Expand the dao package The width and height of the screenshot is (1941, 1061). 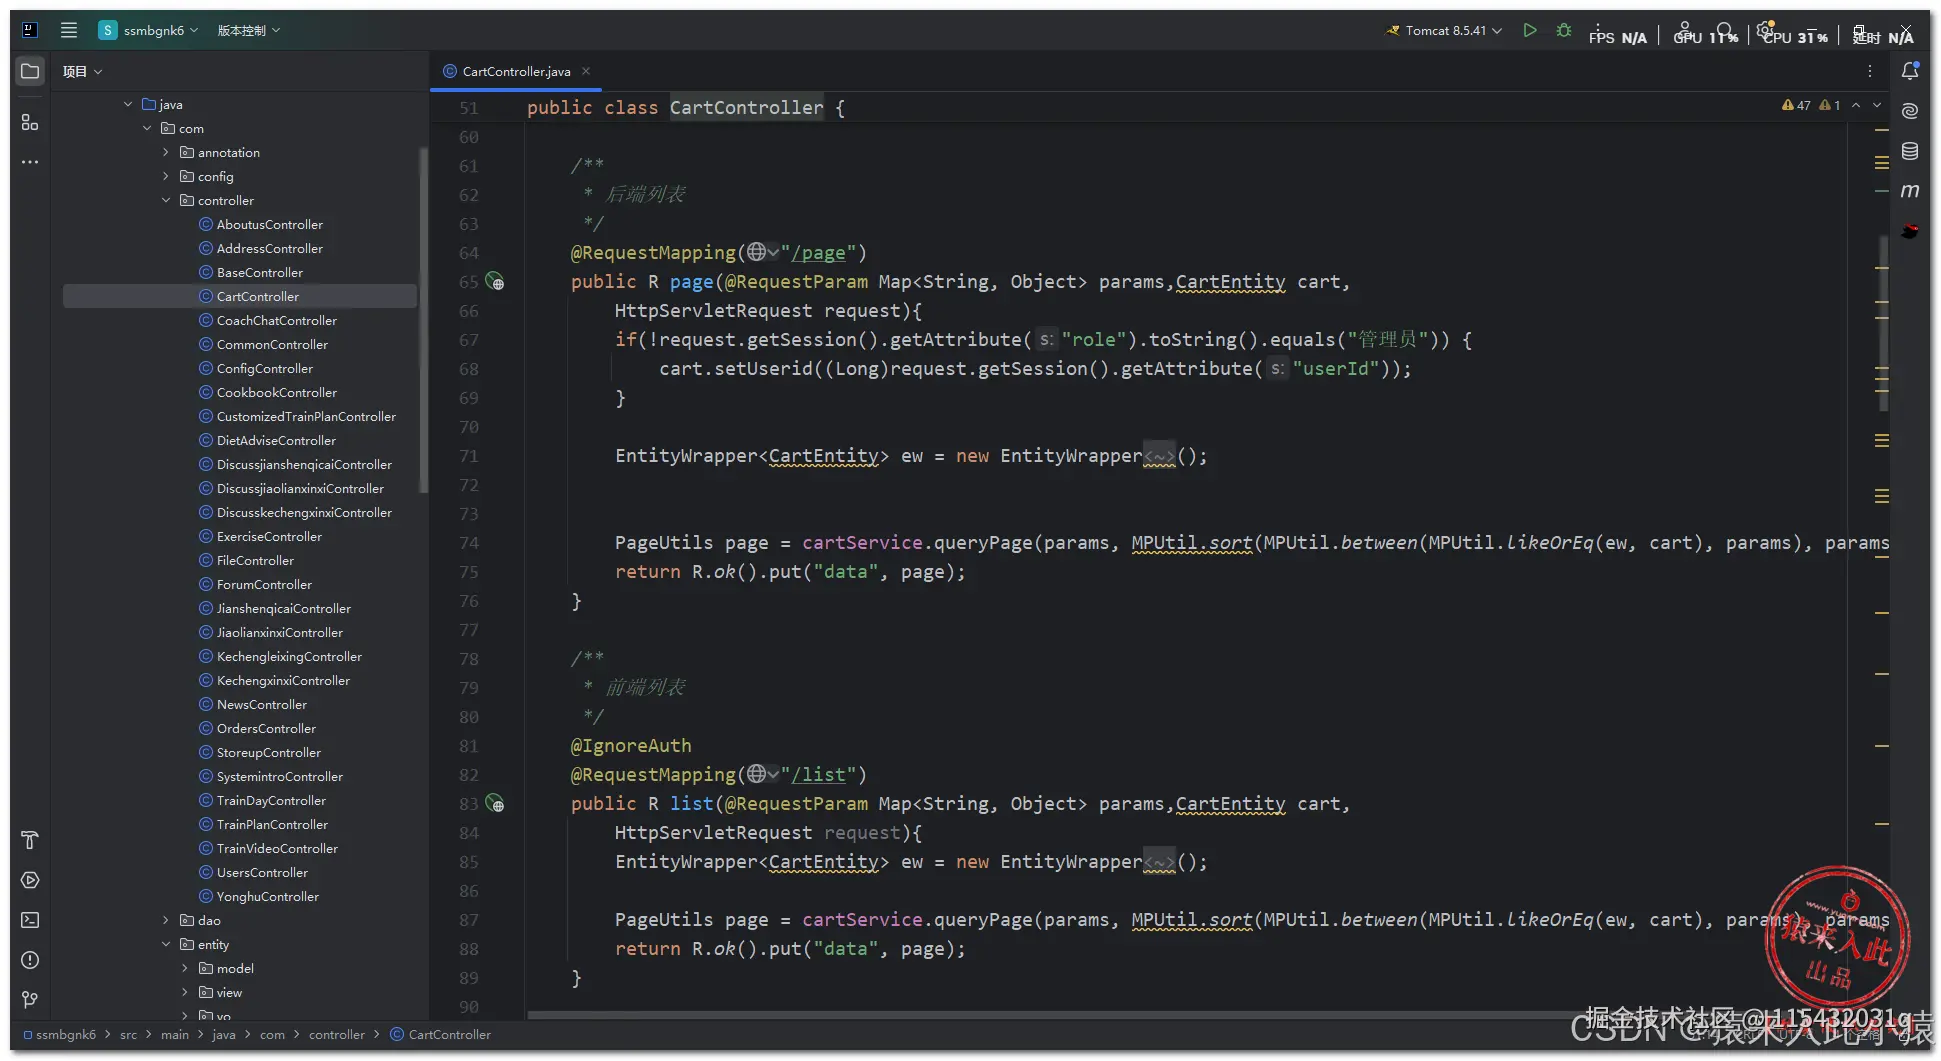(x=166, y=920)
